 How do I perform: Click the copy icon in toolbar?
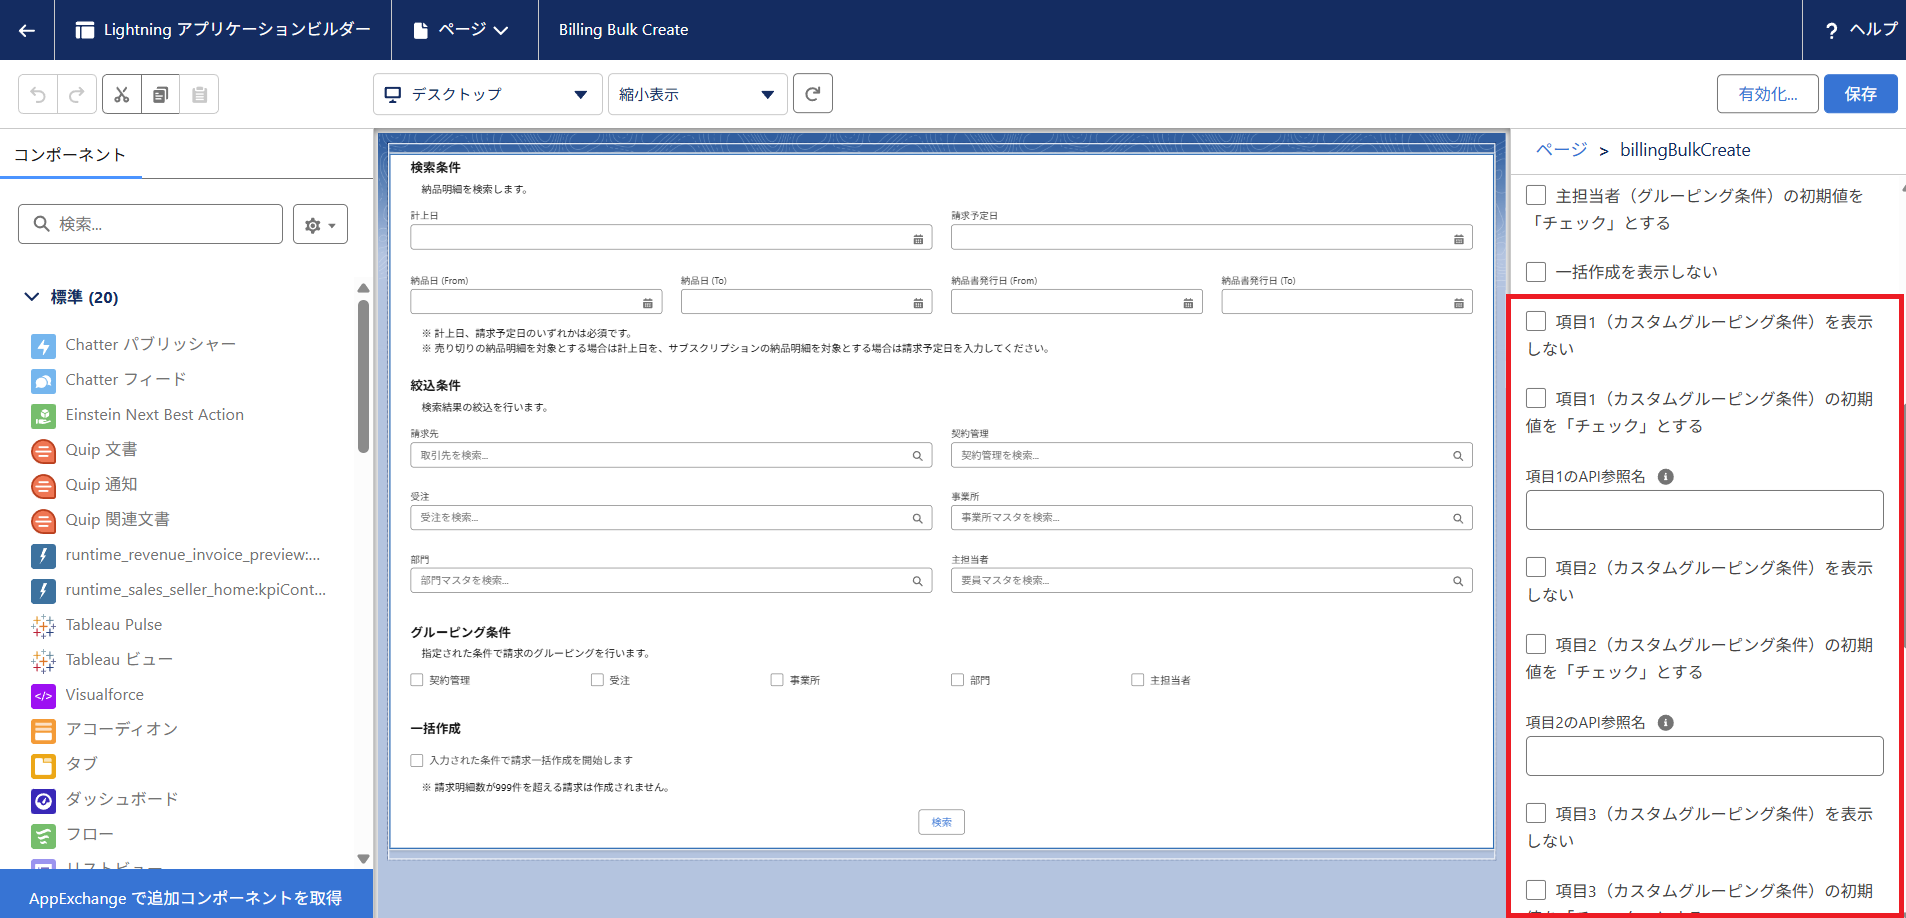[160, 94]
